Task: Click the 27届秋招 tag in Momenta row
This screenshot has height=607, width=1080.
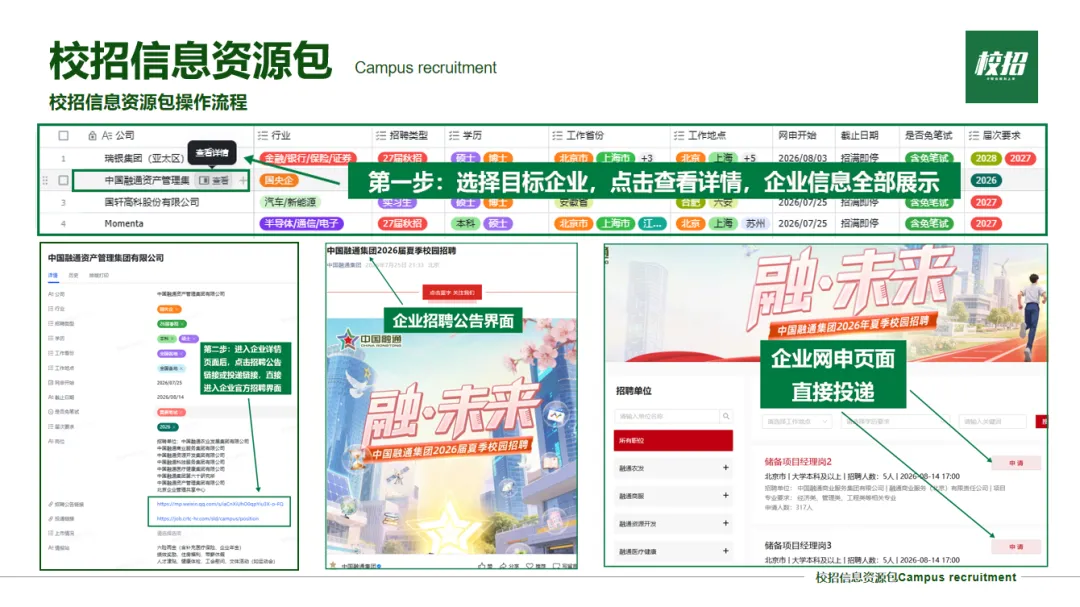Action: tap(402, 224)
